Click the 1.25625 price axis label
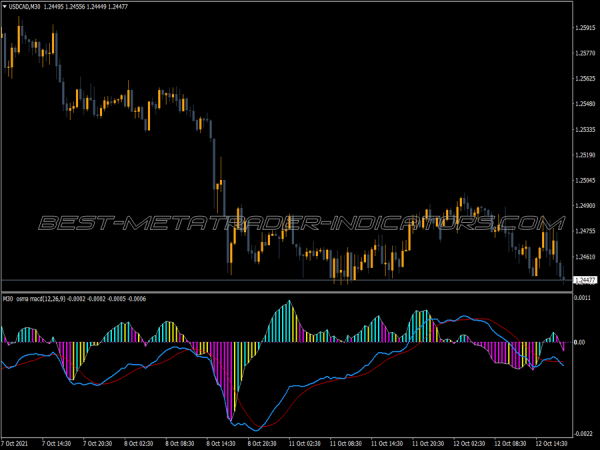The width and height of the screenshot is (600, 450). click(585, 78)
